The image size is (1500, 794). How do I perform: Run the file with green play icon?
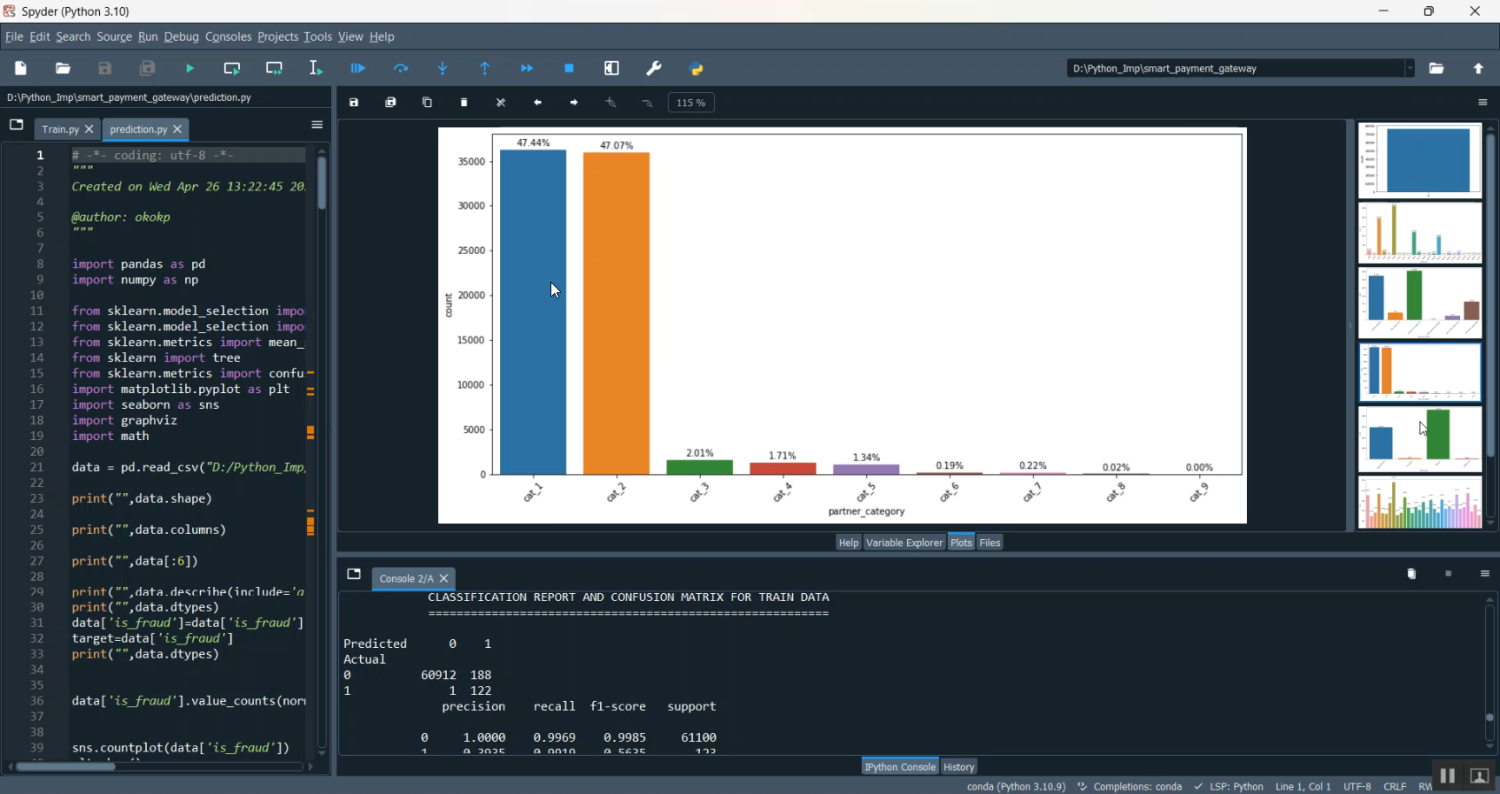(x=190, y=68)
